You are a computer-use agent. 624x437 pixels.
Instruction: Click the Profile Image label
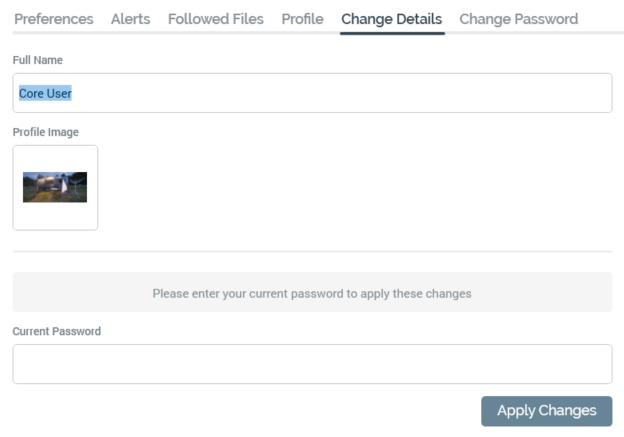tap(45, 132)
